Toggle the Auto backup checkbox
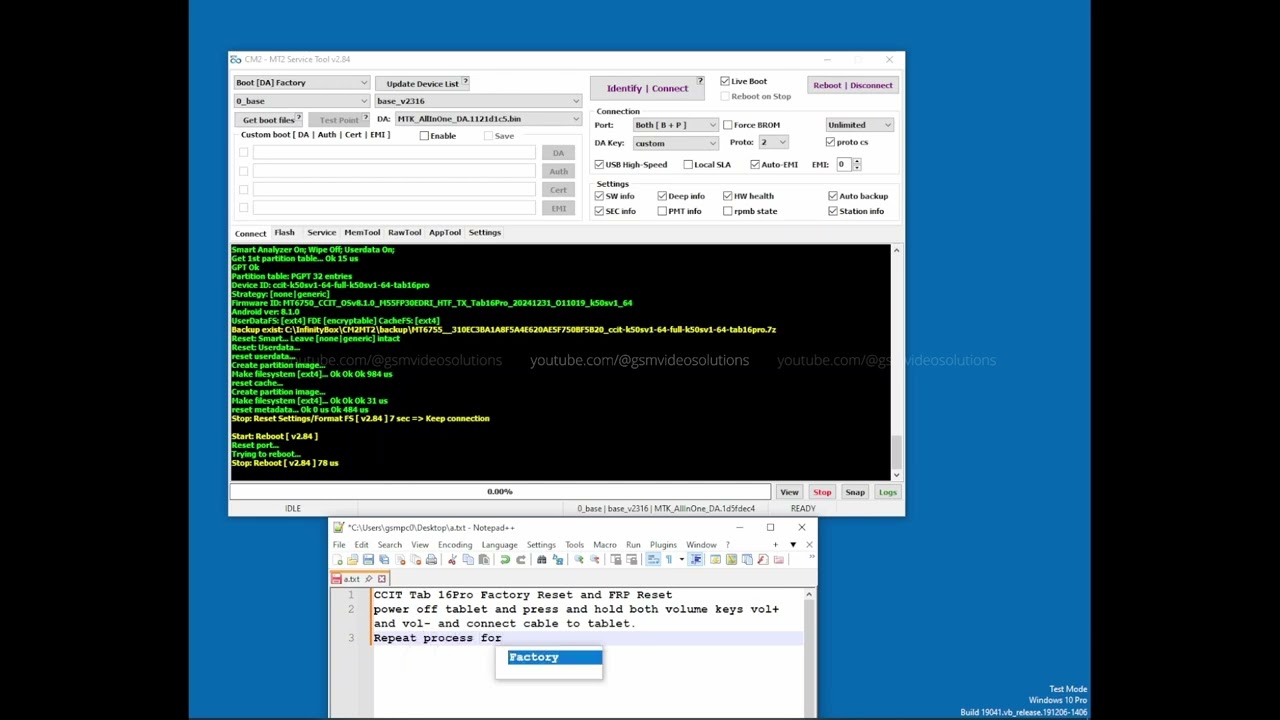This screenshot has width=1280, height=720. tap(833, 196)
